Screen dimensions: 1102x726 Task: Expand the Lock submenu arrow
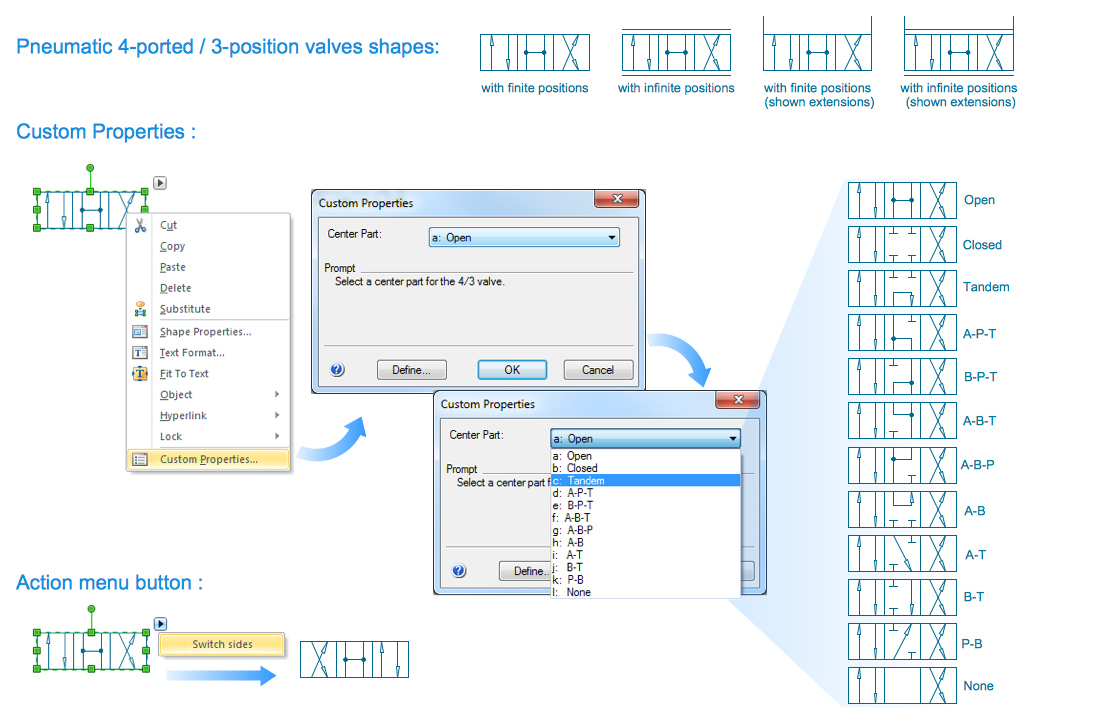pyautogui.click(x=277, y=436)
